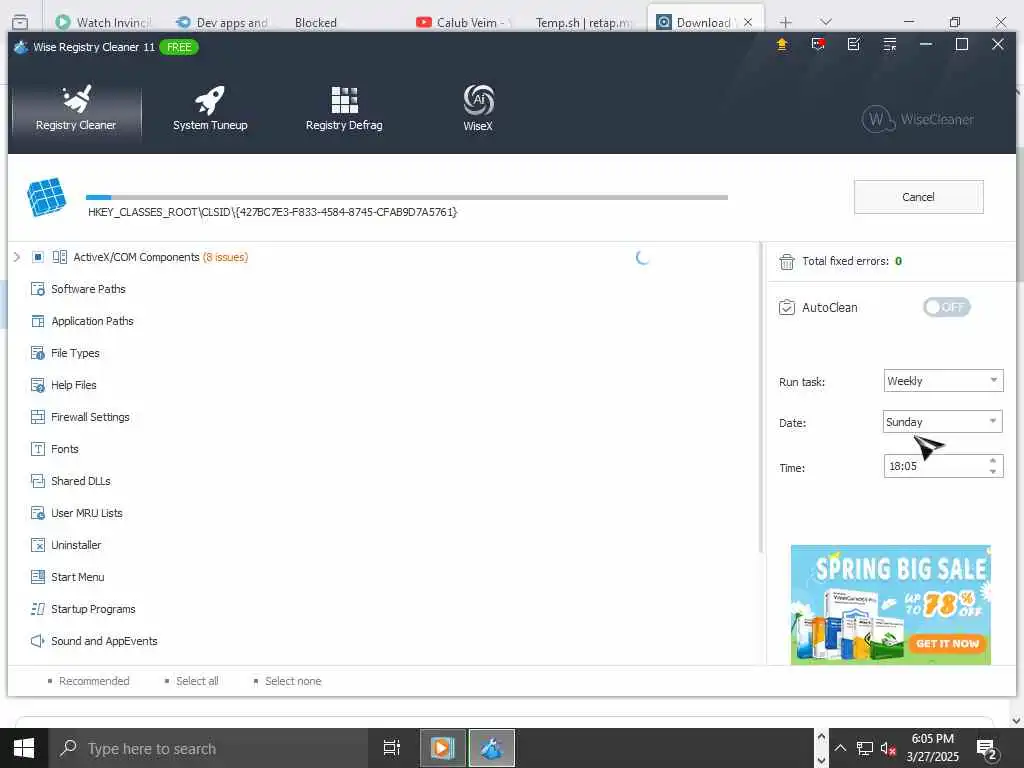Image resolution: width=1024 pixels, height=768 pixels.
Task: Click the scan progress bar
Action: [x=407, y=197]
